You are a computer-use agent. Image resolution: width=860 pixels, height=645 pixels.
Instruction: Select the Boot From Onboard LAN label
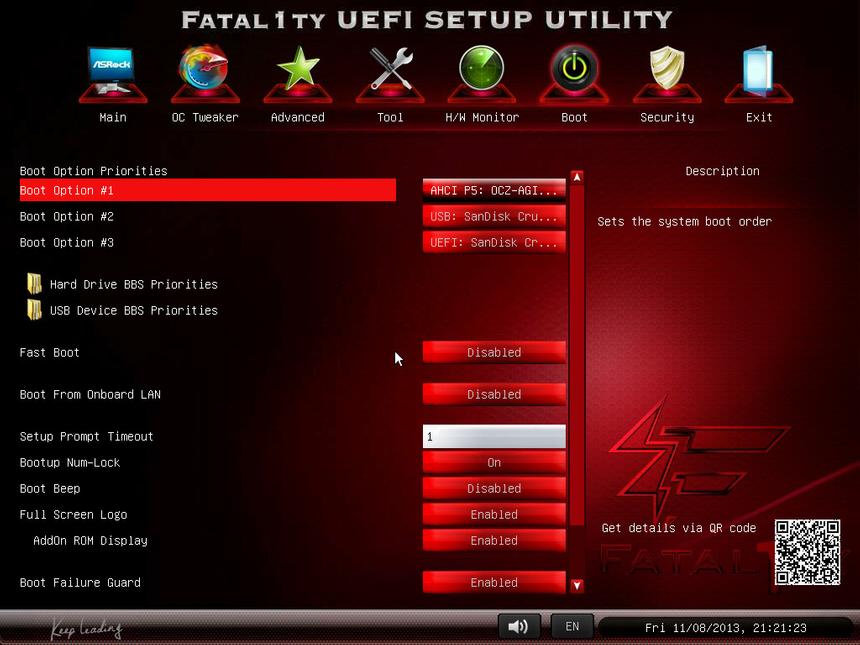click(90, 394)
